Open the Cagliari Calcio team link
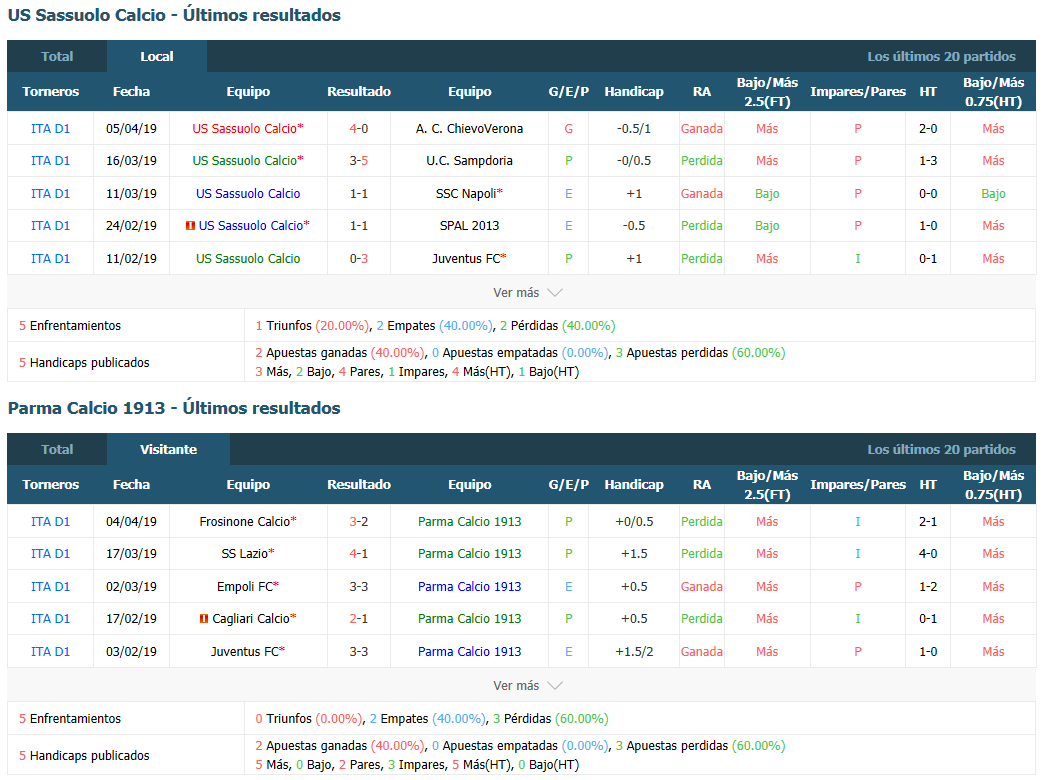The width and height of the screenshot is (1044, 780). coord(251,619)
